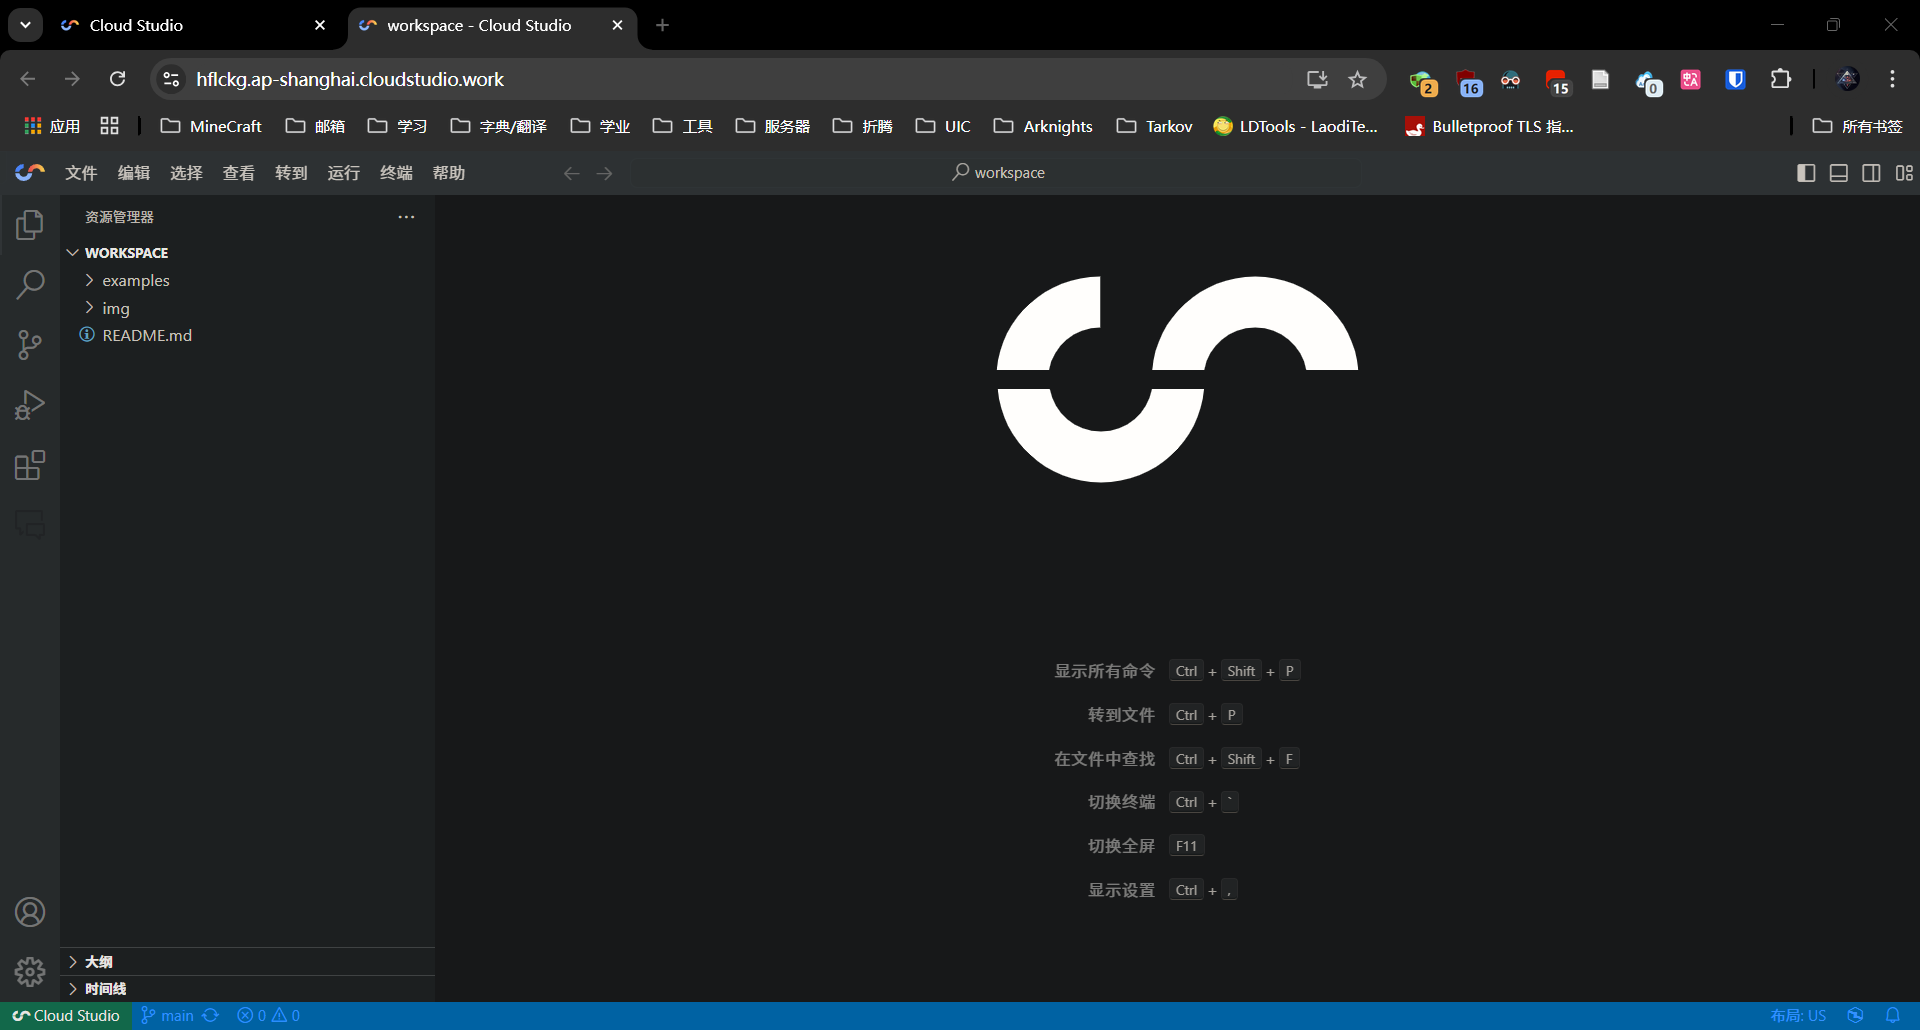
Task: Open the customize layout icon
Action: [x=1904, y=173]
